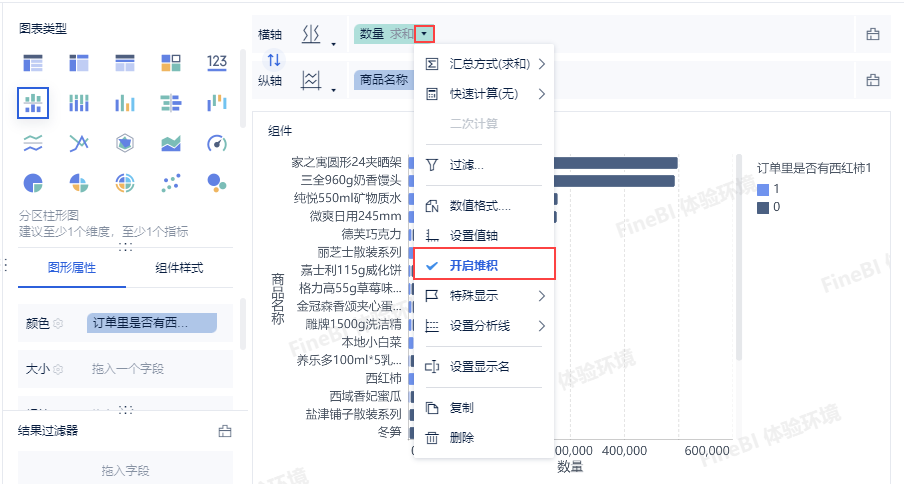Choose the scatter plot chart icon
The width and height of the screenshot is (904, 484).
(171, 183)
